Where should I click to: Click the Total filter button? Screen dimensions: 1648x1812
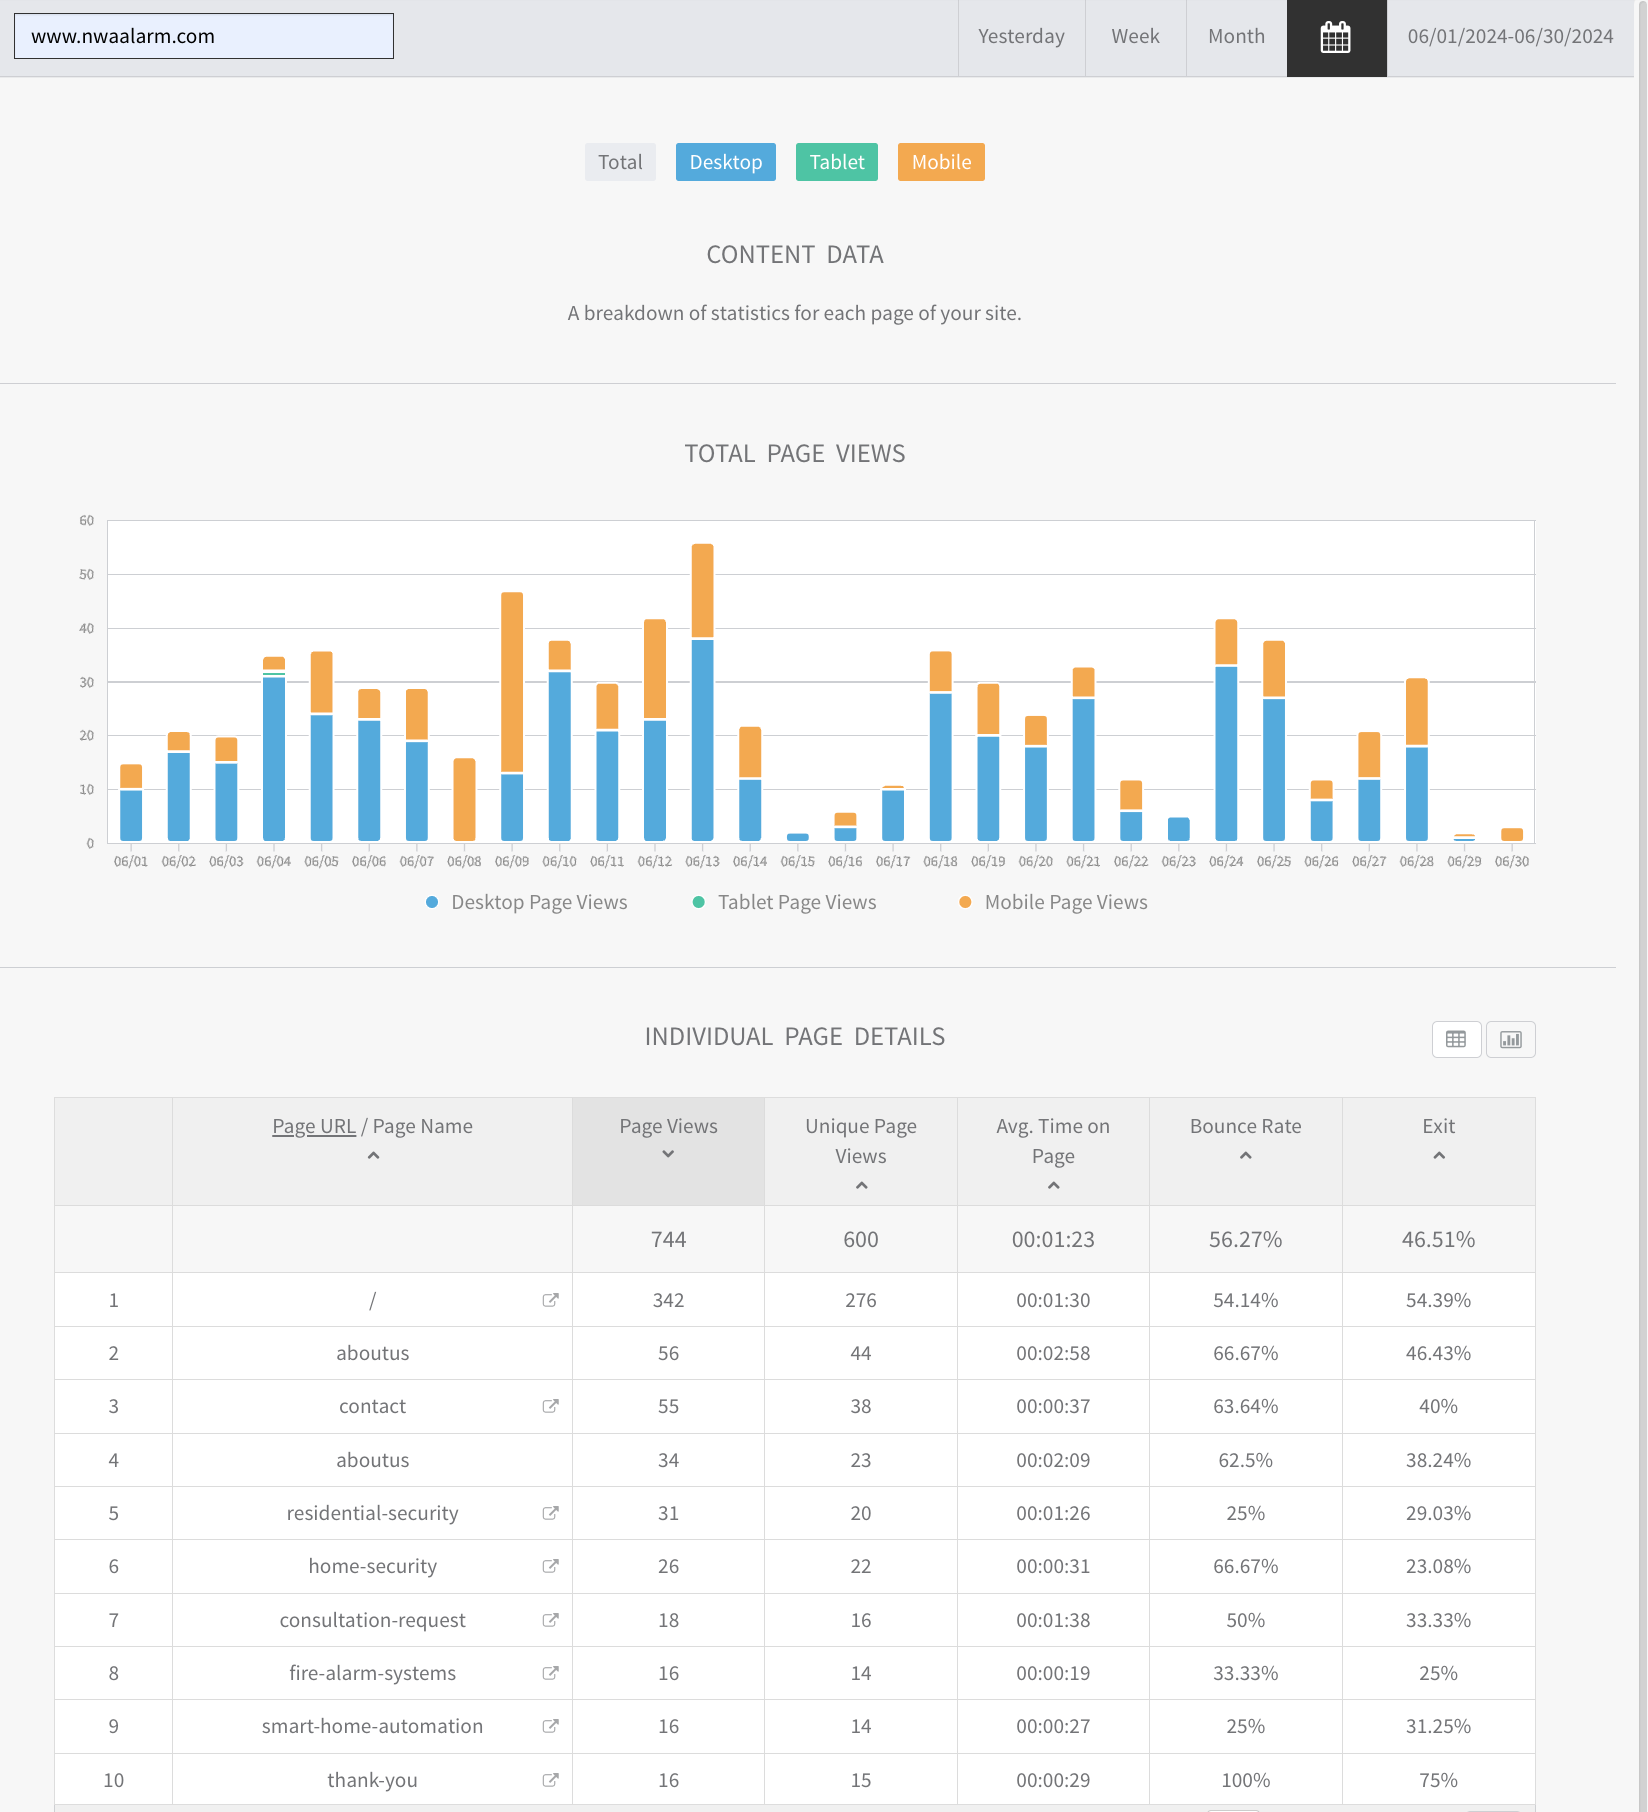[x=620, y=162]
